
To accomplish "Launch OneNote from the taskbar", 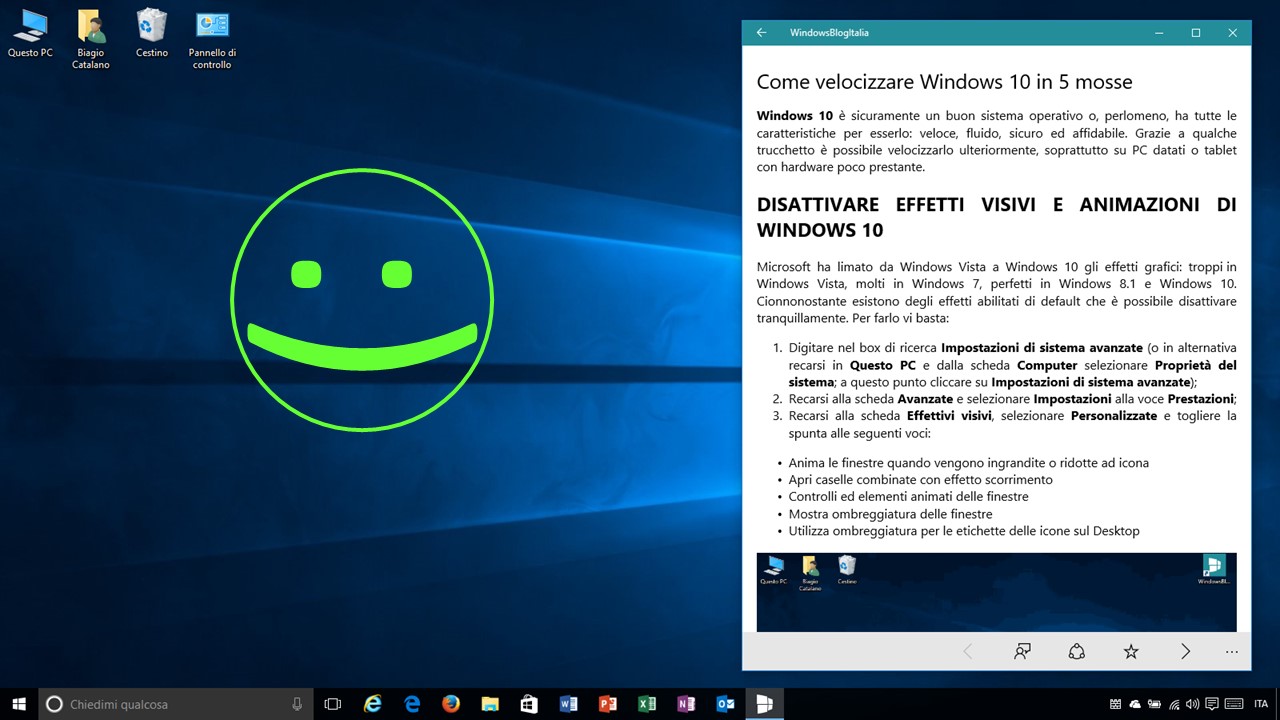I will [686, 704].
